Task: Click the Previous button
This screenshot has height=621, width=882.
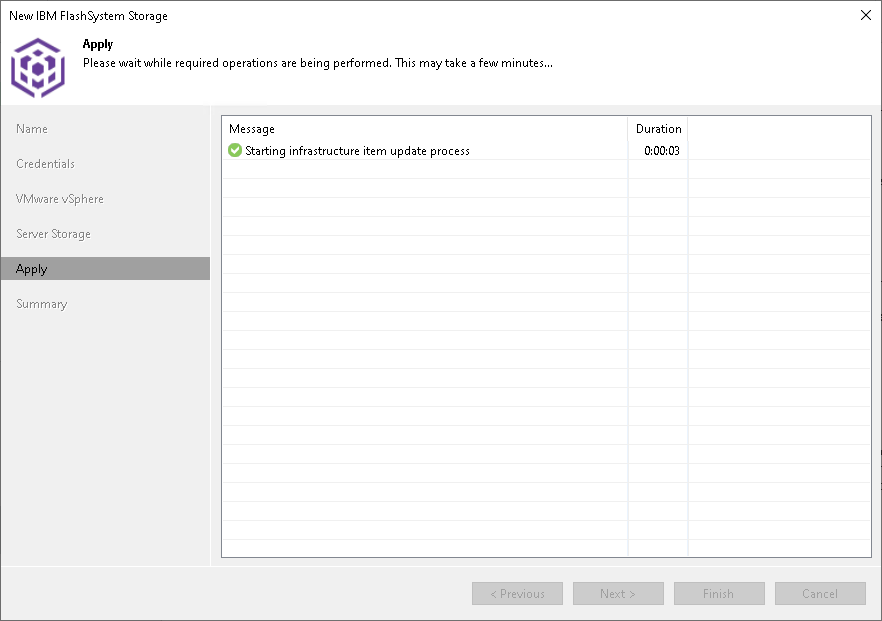Action: click(518, 593)
